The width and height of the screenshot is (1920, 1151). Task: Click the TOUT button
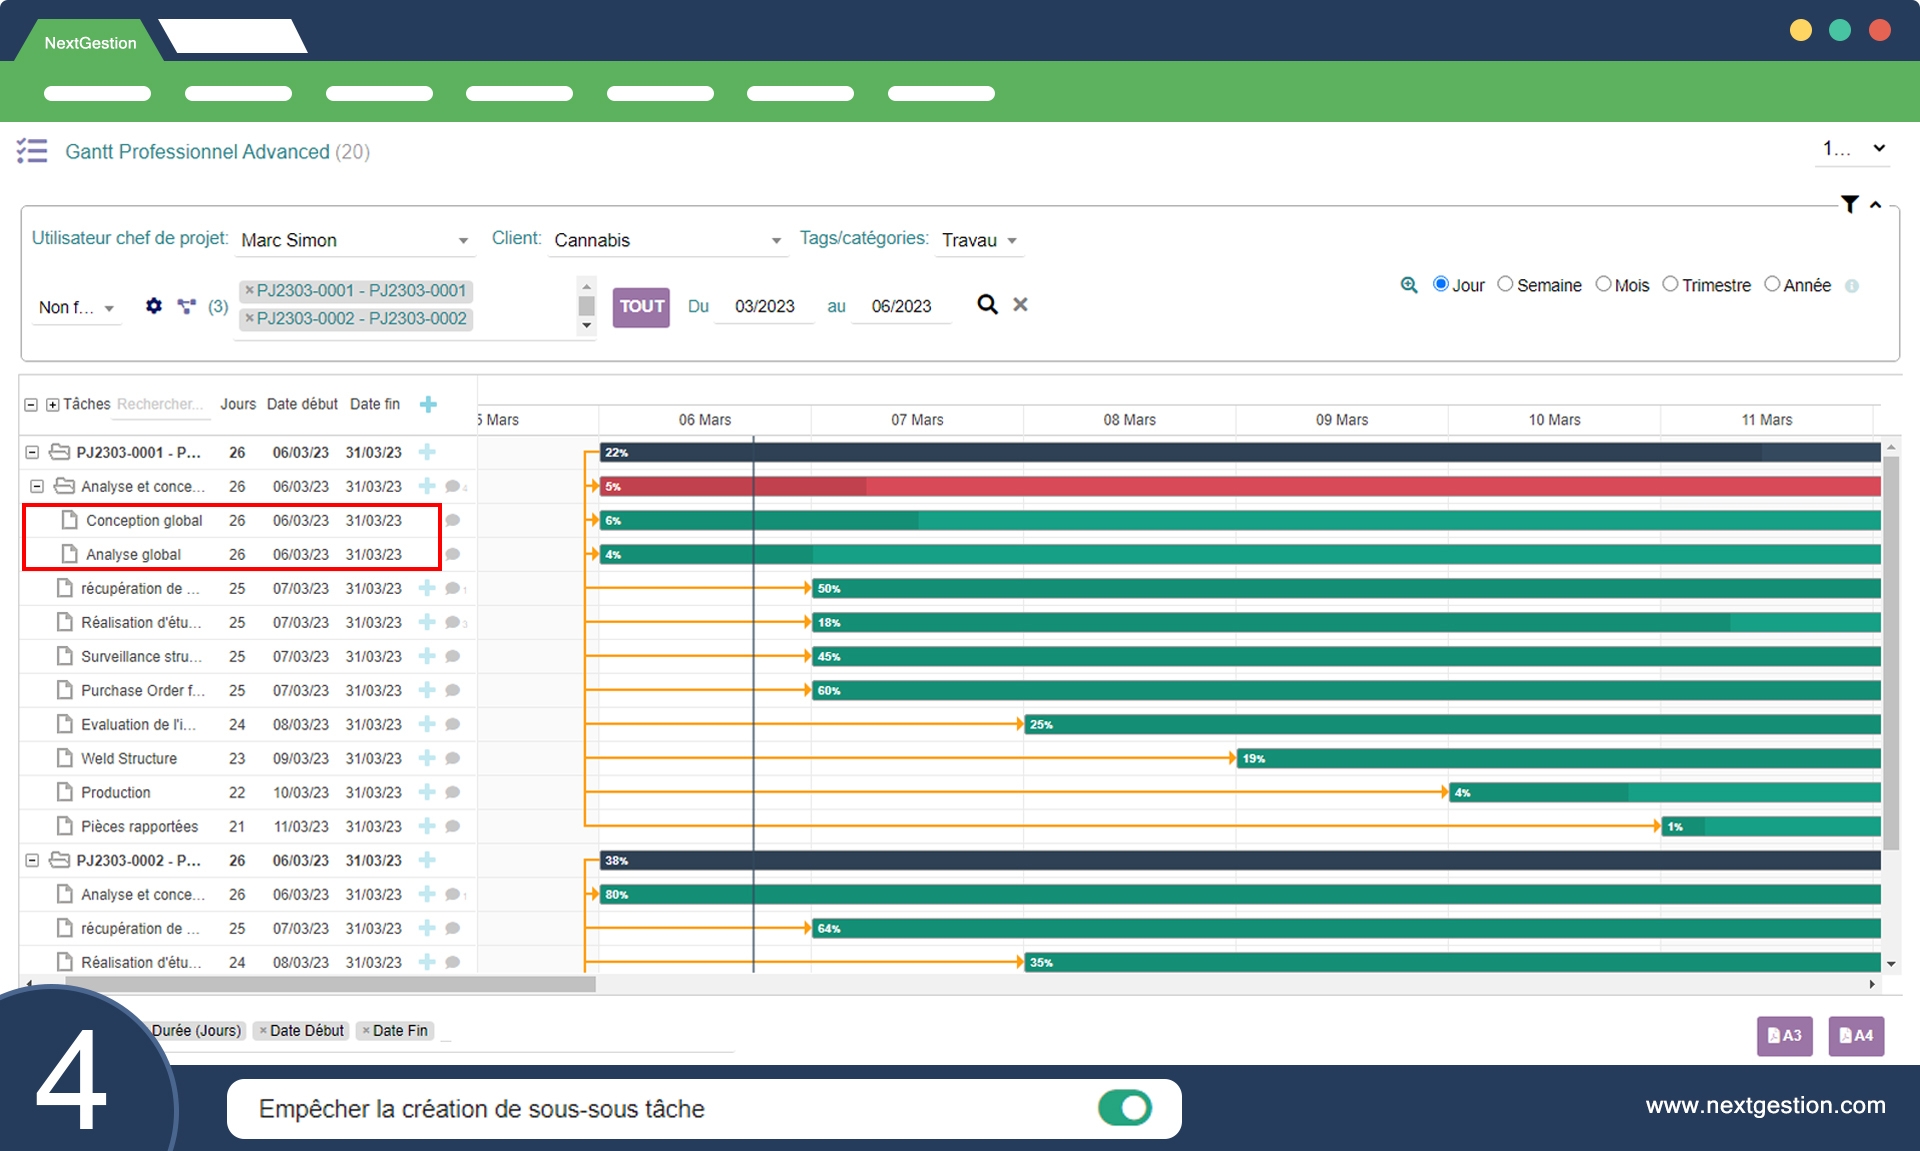641,306
